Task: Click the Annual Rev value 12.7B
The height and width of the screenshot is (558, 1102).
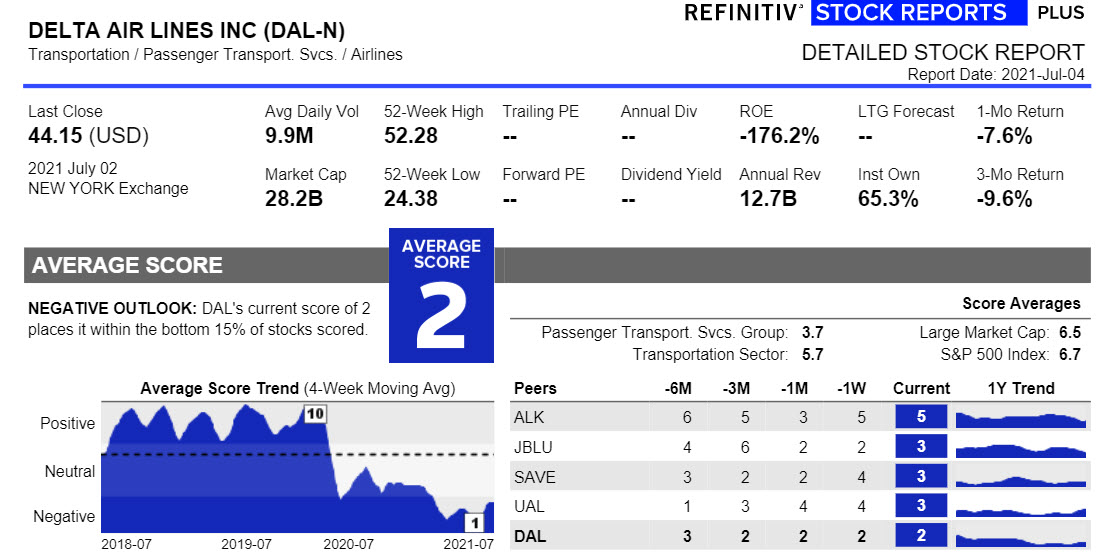Action: click(767, 199)
